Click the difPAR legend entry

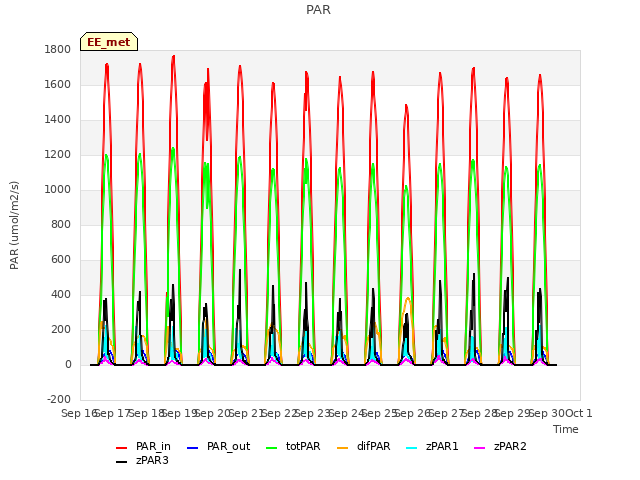pos(364,447)
